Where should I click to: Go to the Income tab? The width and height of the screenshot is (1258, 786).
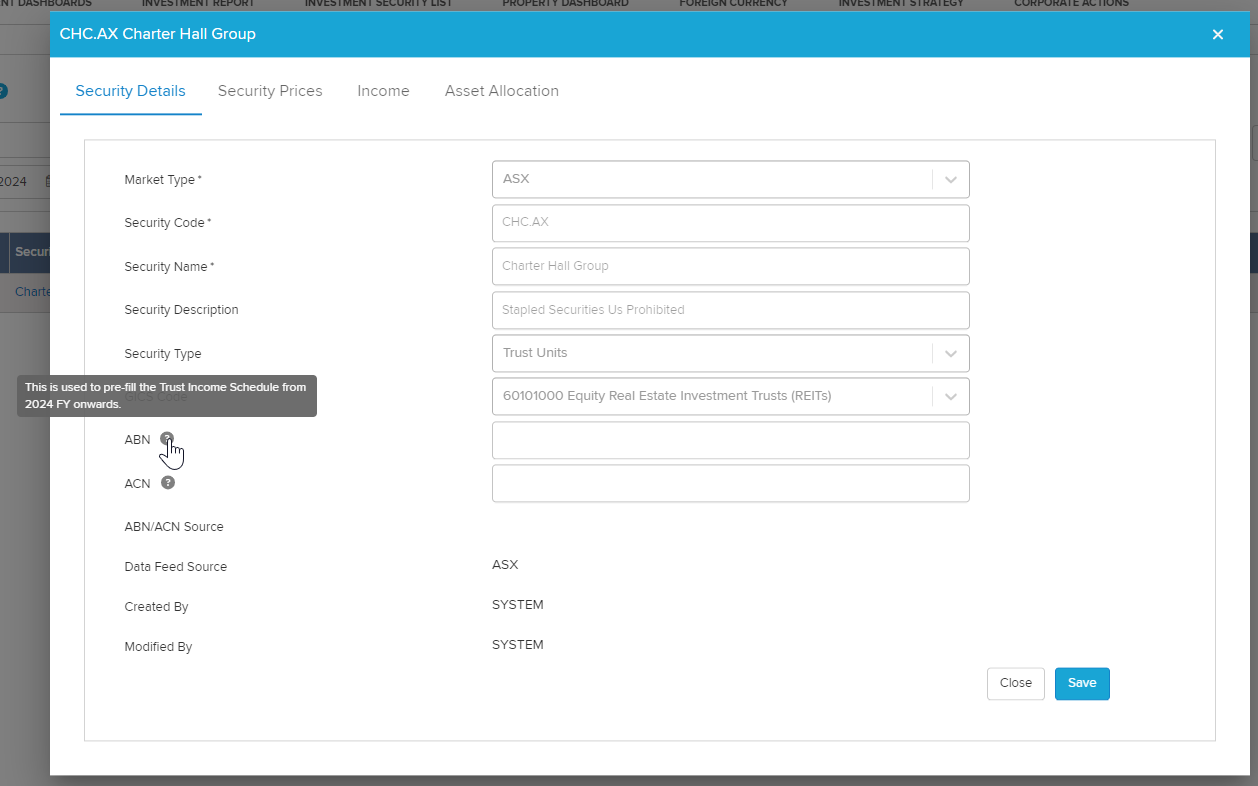[x=383, y=91]
